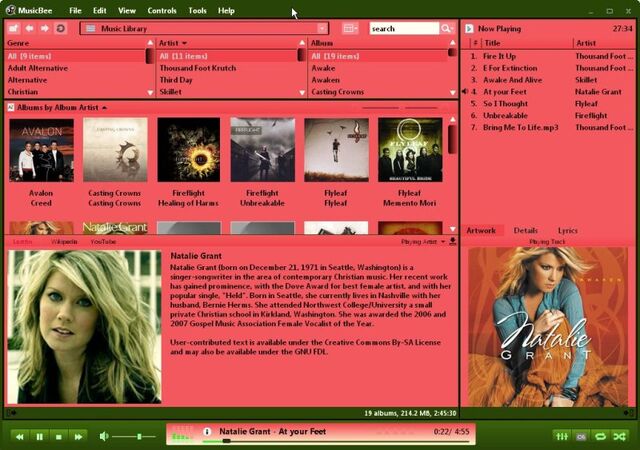Screen dimensions: 640x450
Task: Open the panel layout icon near search
Action: tap(350, 28)
